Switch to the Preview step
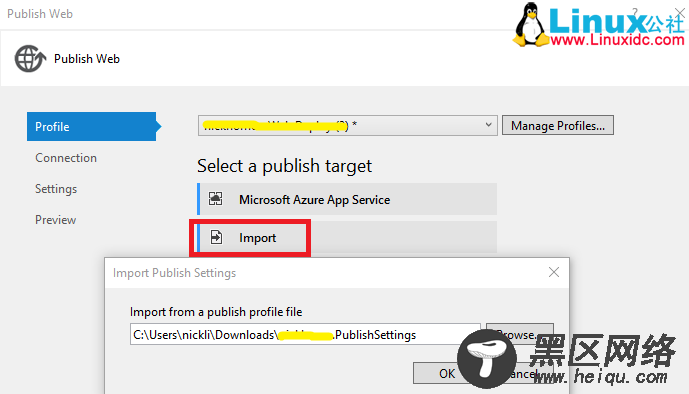 (x=55, y=220)
